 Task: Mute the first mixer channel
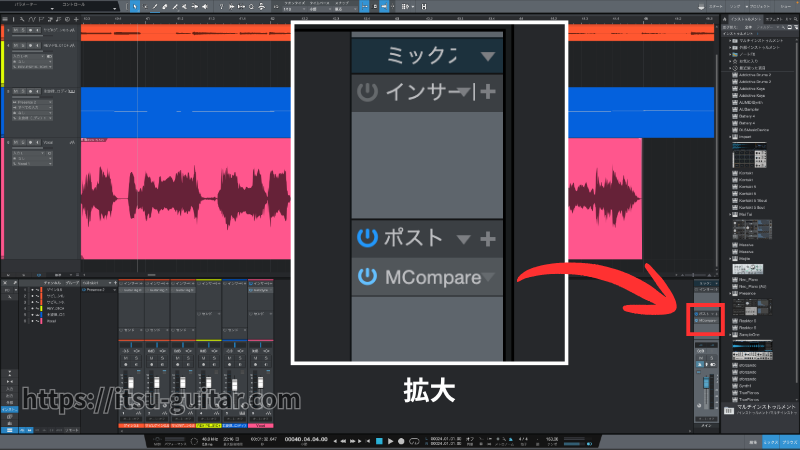tap(126, 358)
